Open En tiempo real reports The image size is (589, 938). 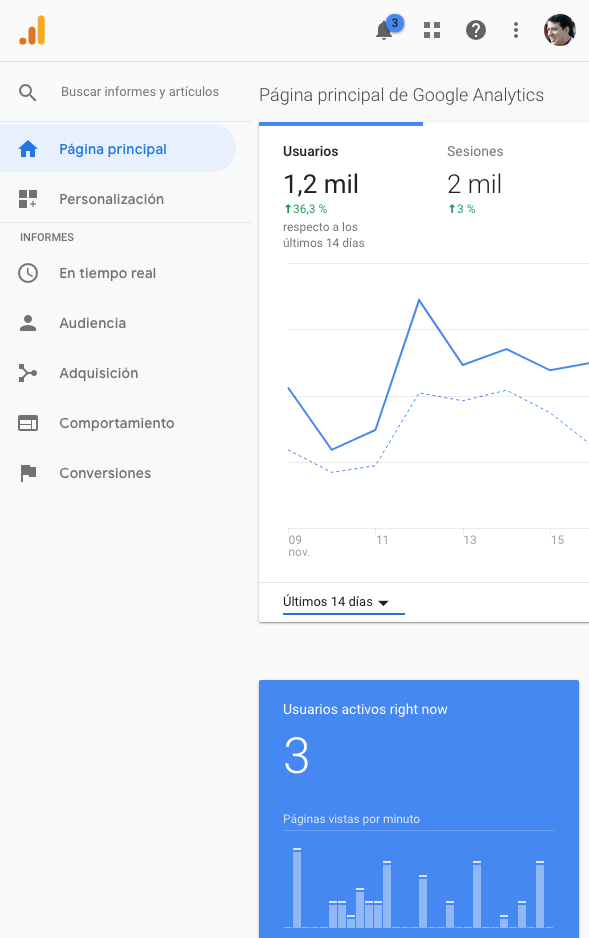108,273
